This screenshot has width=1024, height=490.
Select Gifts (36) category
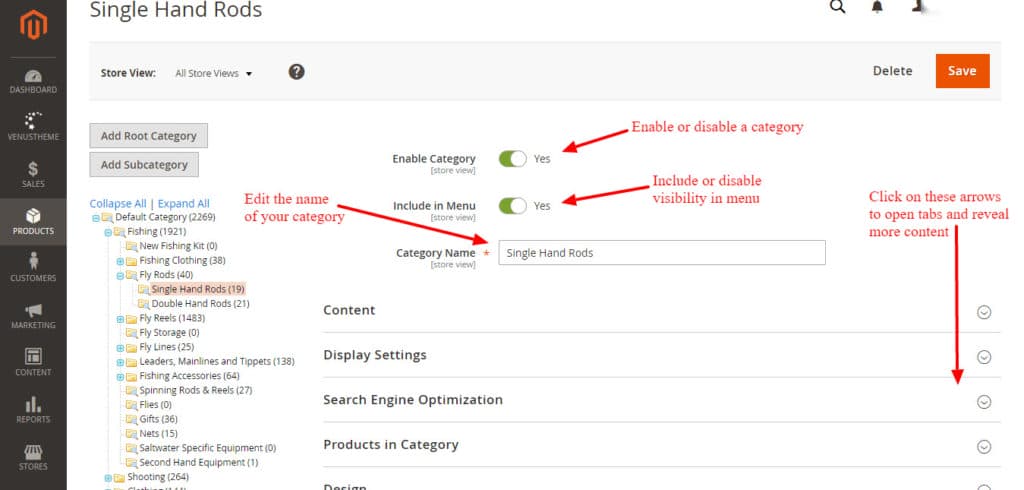click(158, 419)
